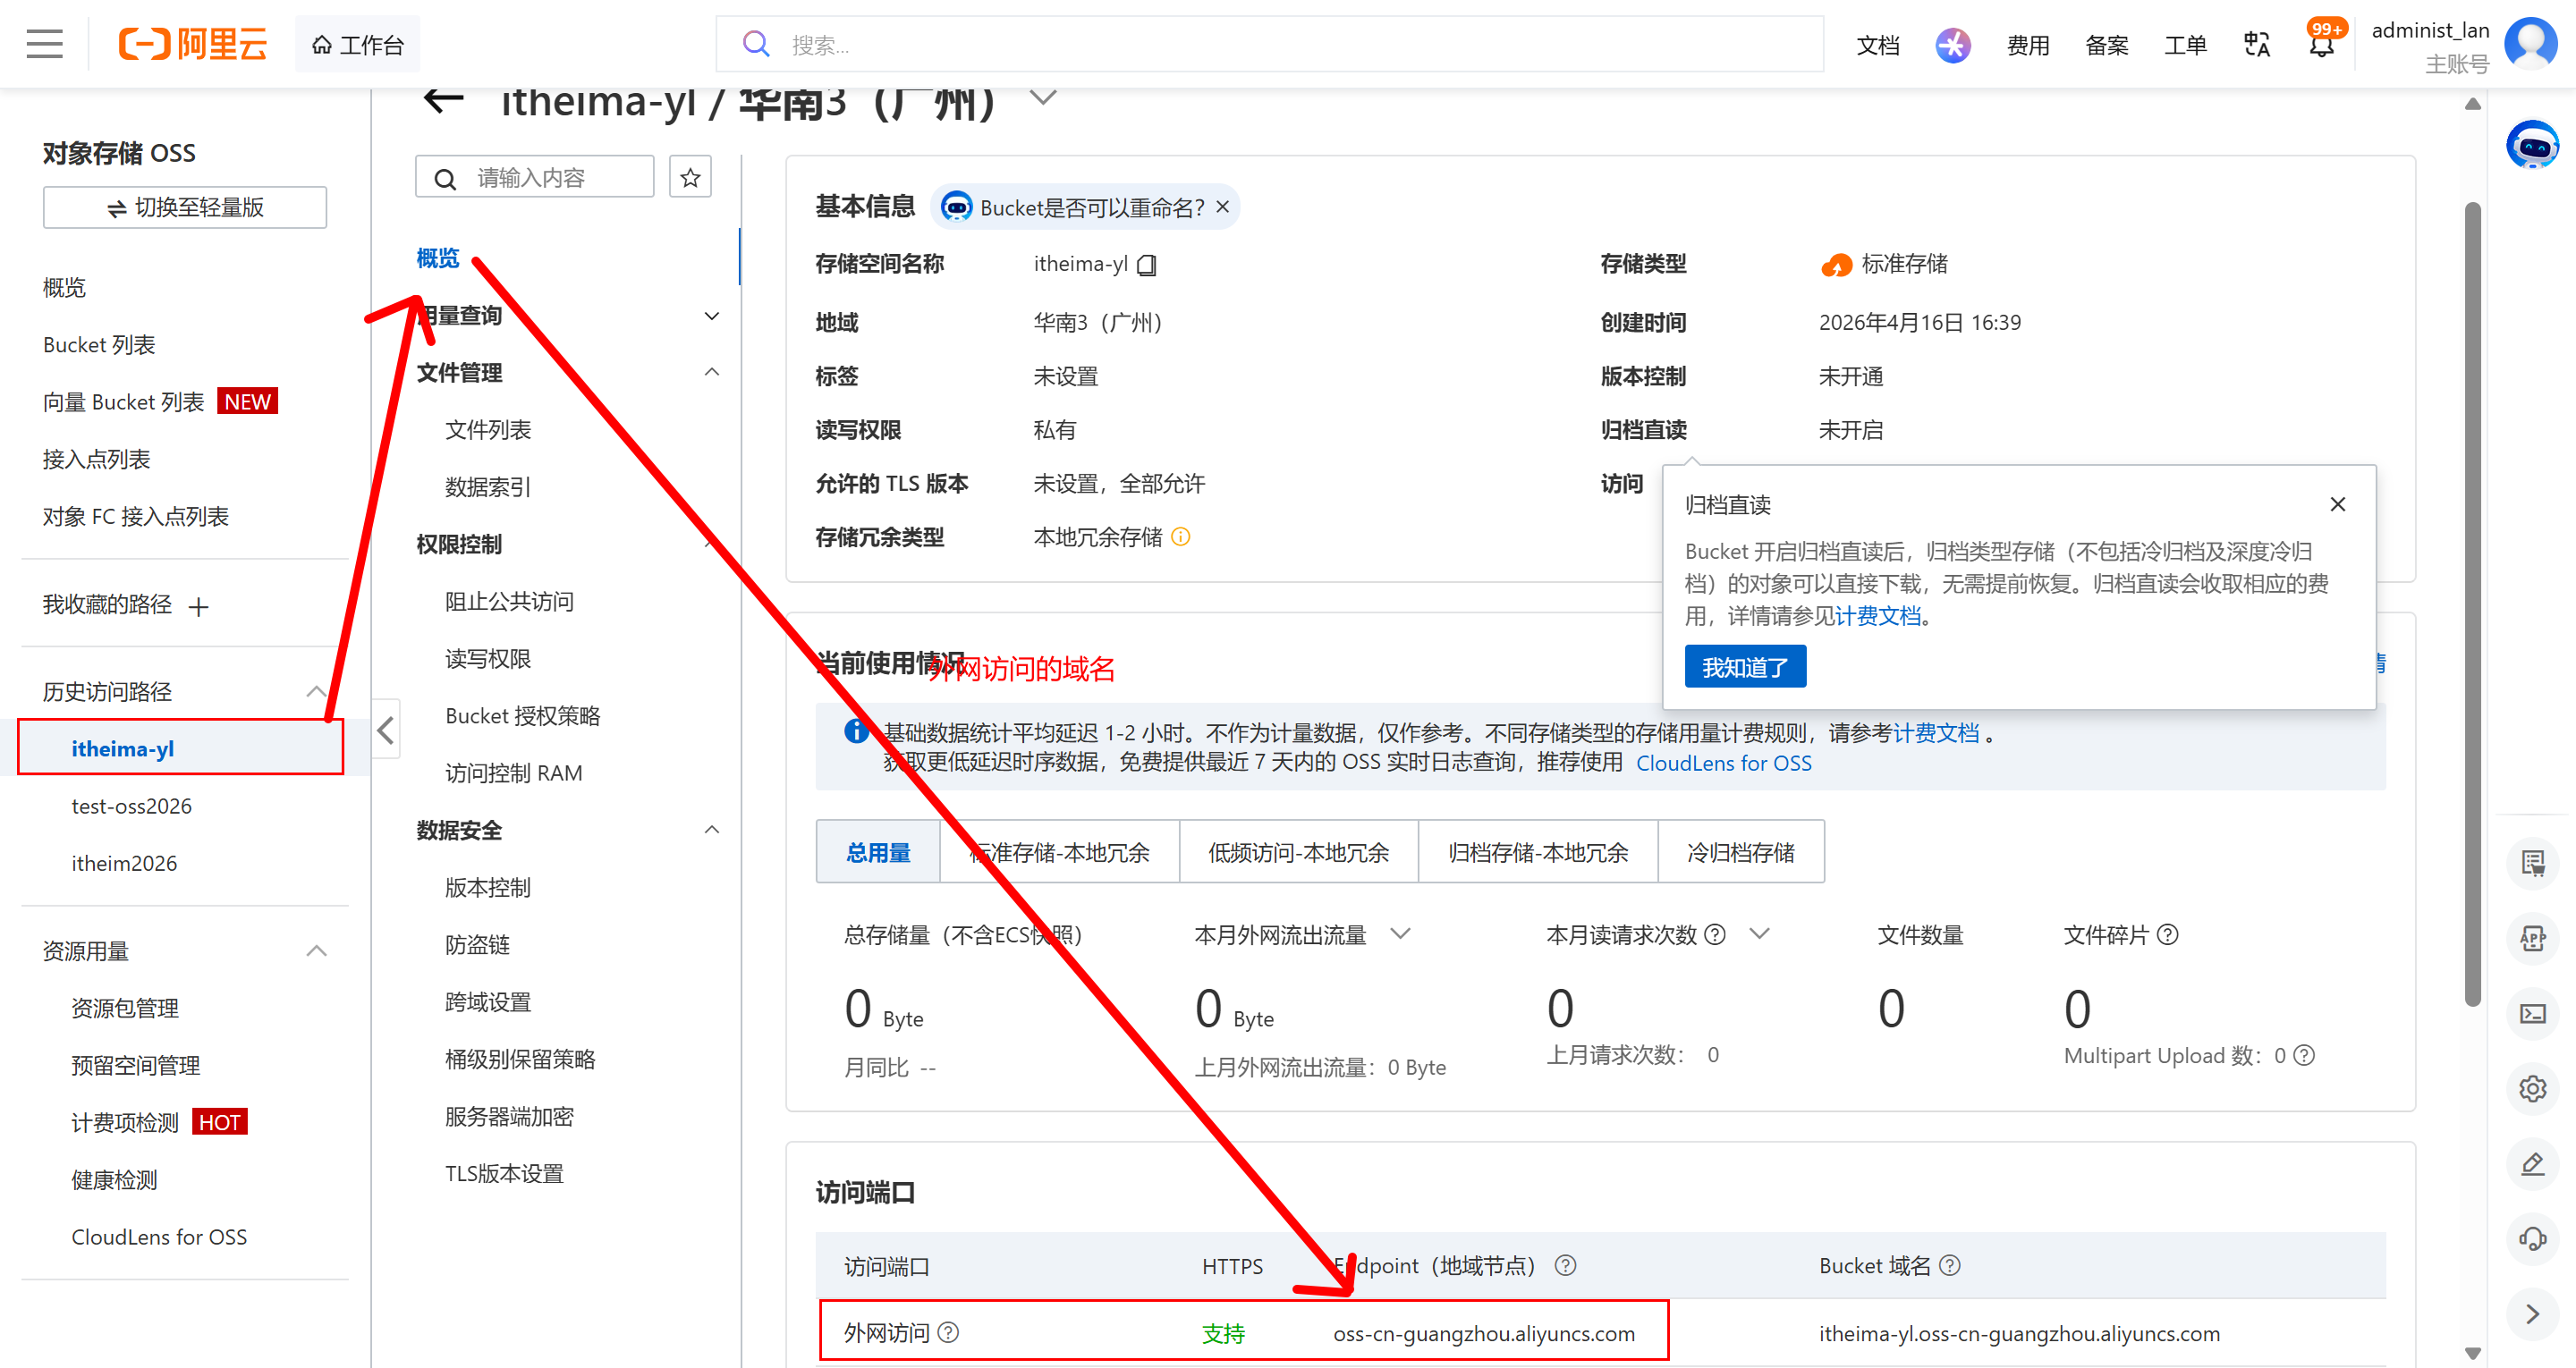Open the AI assistant star icon
This screenshot has width=2576, height=1368.
coord(1952,44)
